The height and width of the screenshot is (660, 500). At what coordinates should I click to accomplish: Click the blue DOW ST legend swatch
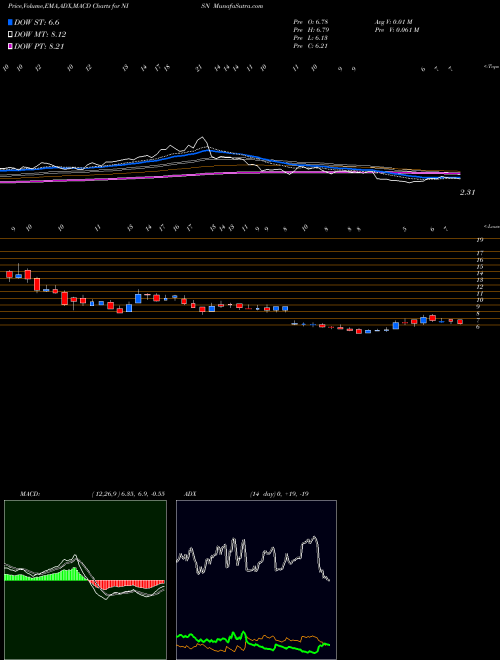(10, 22)
